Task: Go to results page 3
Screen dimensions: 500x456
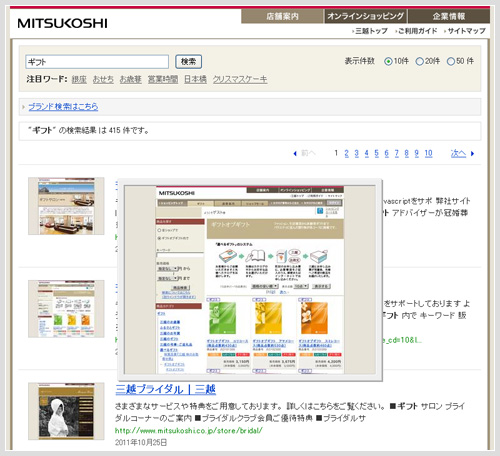Action: 356,153
